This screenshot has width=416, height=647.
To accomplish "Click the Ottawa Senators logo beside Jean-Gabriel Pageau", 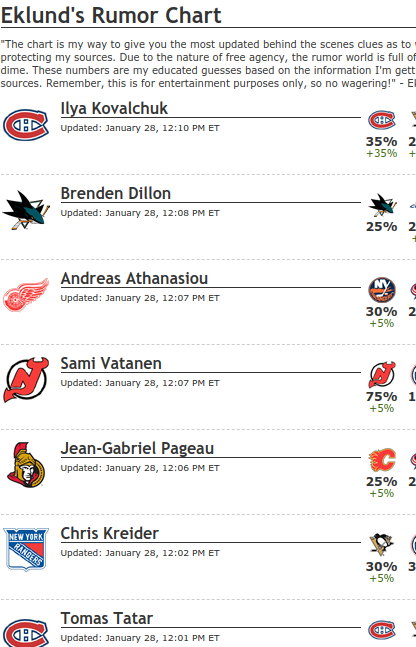I will tap(26, 465).
